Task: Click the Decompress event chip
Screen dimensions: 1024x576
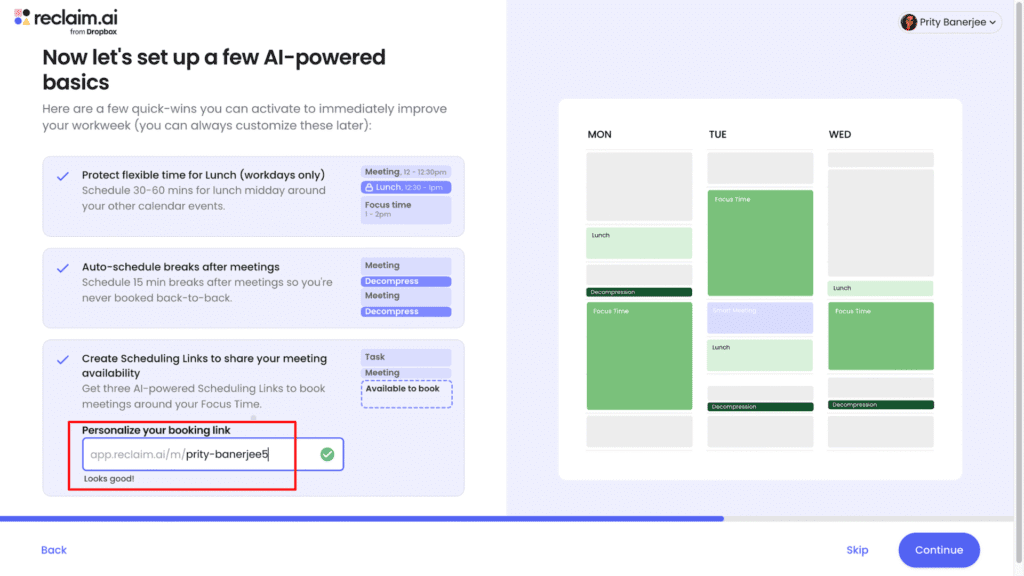Action: click(405, 282)
